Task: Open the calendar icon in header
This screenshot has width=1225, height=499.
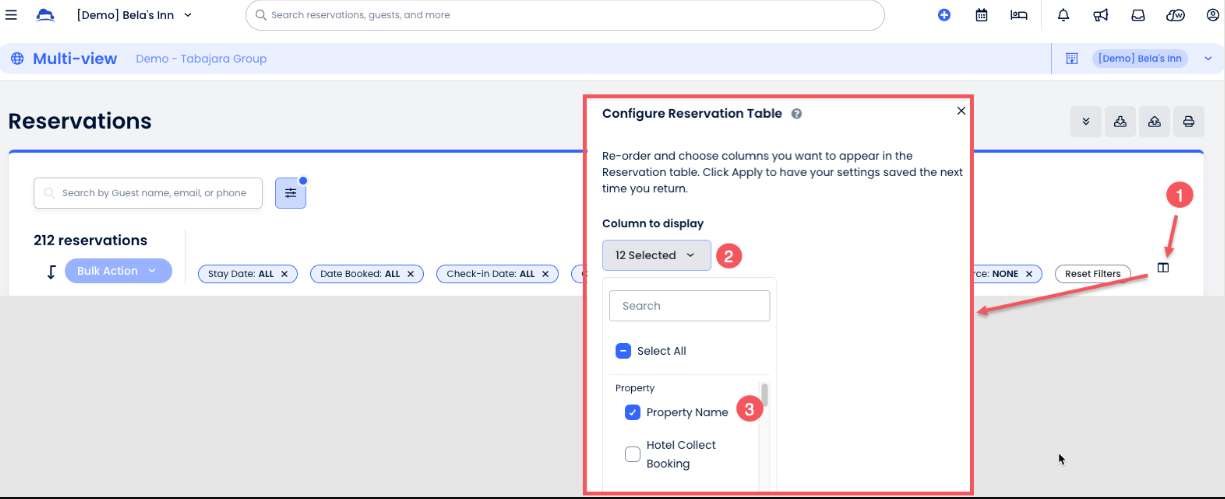Action: coord(981,15)
